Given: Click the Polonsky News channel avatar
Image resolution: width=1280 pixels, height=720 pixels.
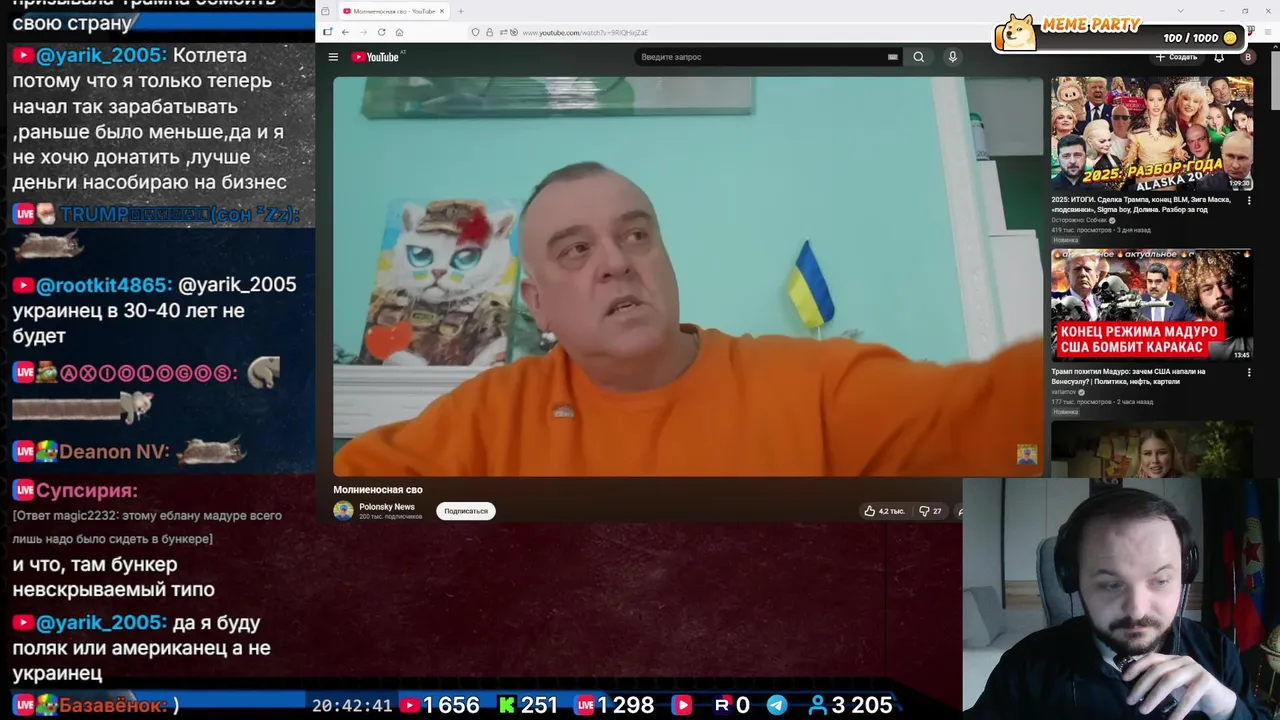Looking at the screenshot, I should point(343,511).
